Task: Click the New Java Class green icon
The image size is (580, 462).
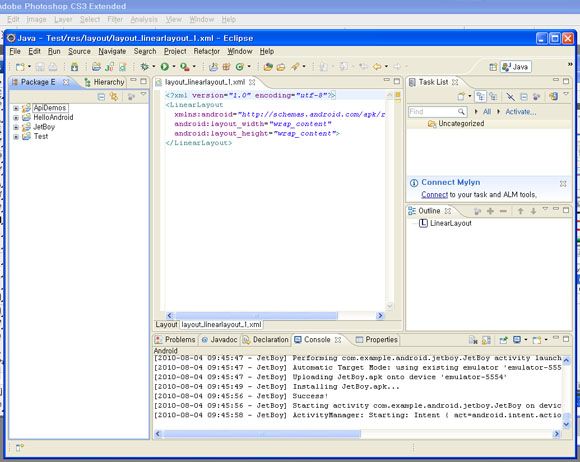Action: 239,67
